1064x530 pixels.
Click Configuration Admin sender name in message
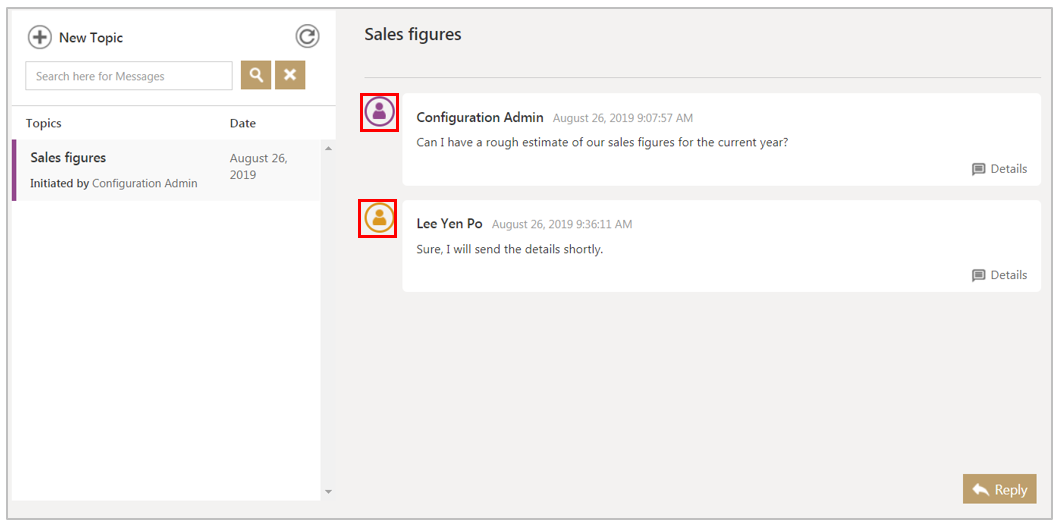point(480,118)
